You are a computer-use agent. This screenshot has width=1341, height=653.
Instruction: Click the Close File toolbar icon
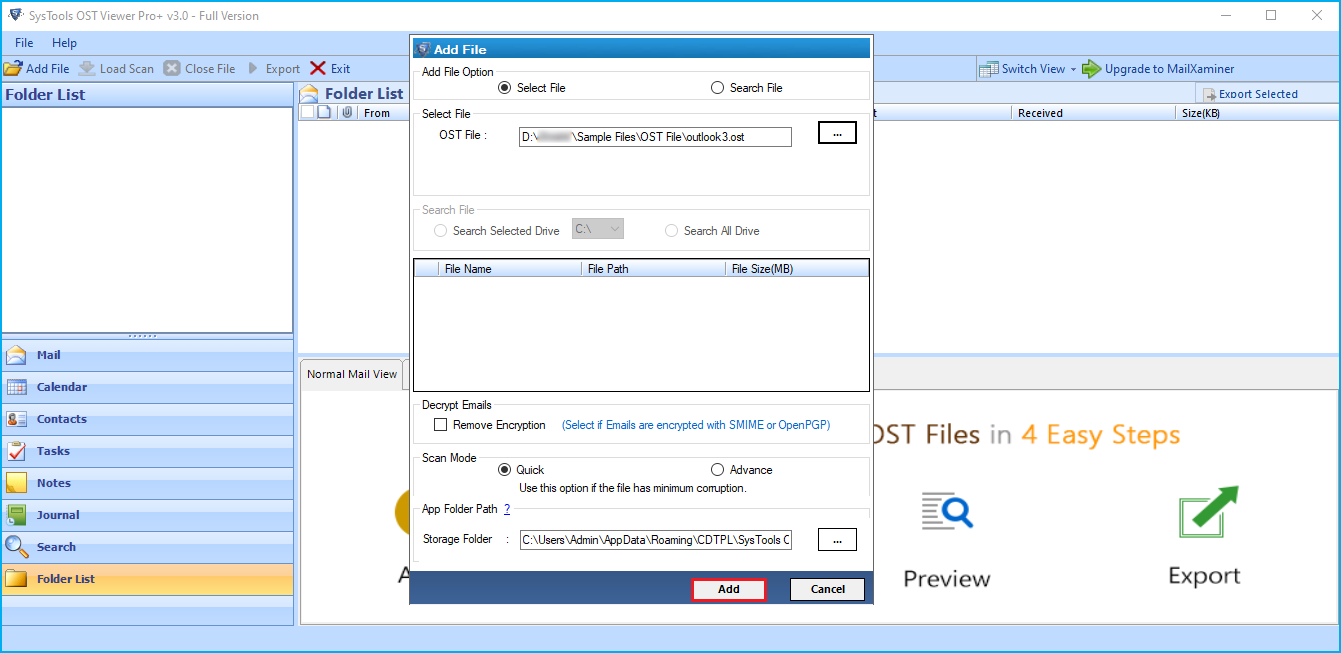coord(172,68)
